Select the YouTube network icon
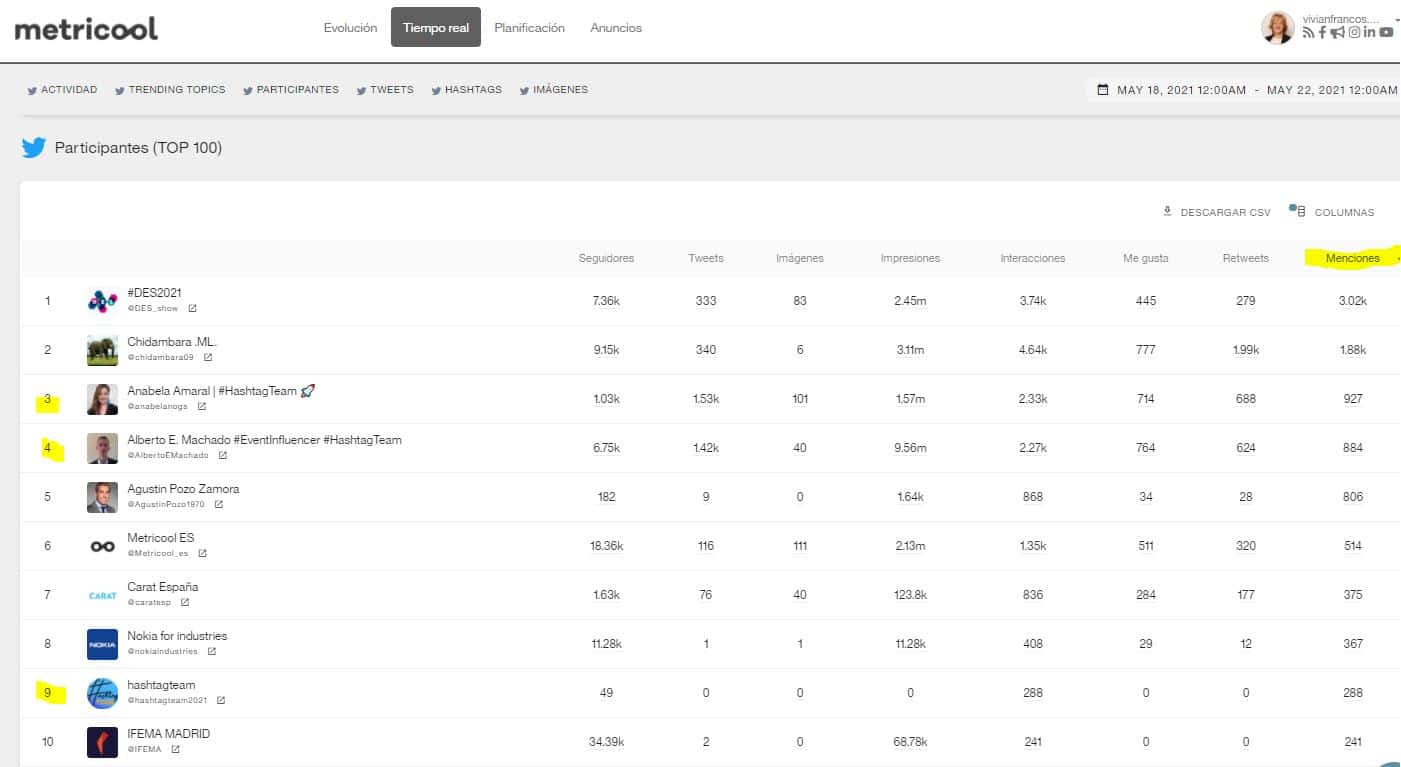1401x767 pixels. [x=1386, y=33]
